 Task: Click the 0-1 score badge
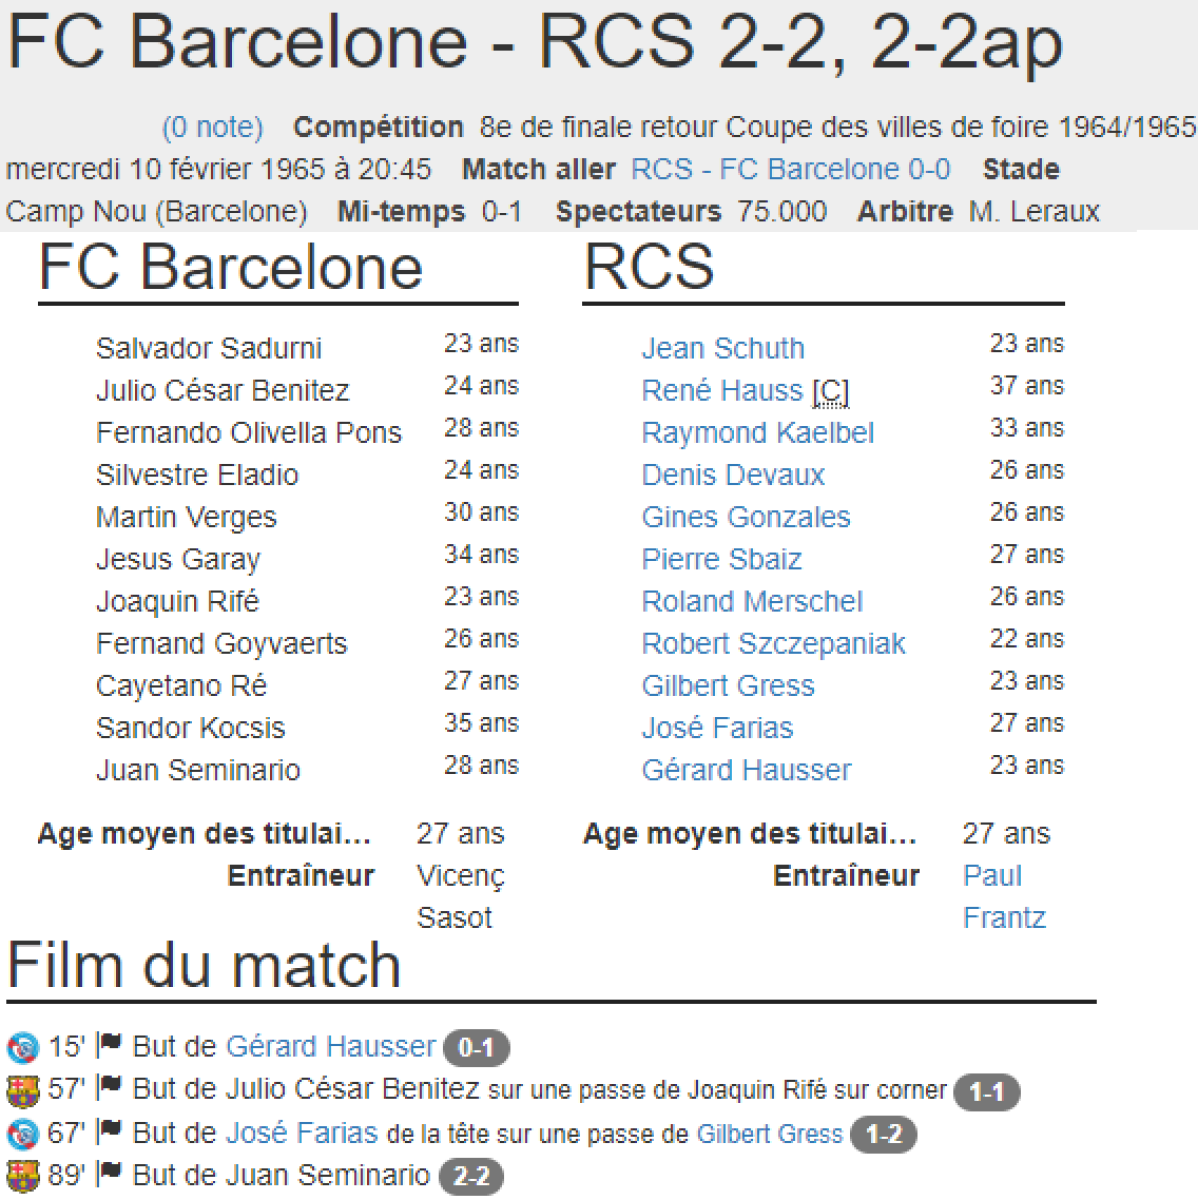476,1048
